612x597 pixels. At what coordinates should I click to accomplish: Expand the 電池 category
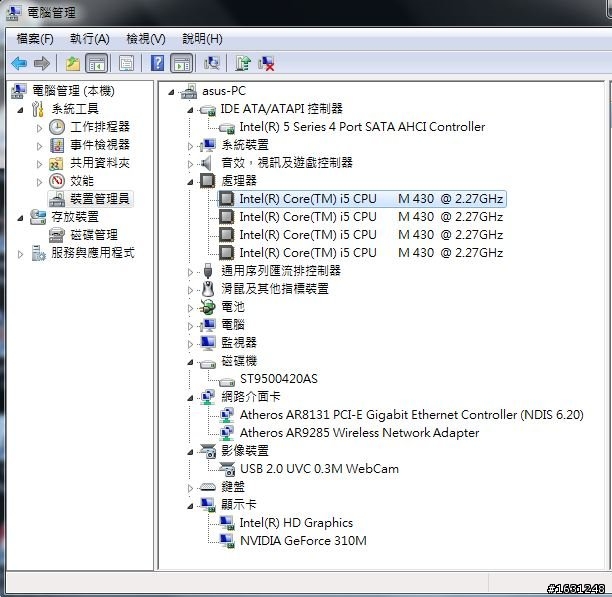pyautogui.click(x=190, y=308)
